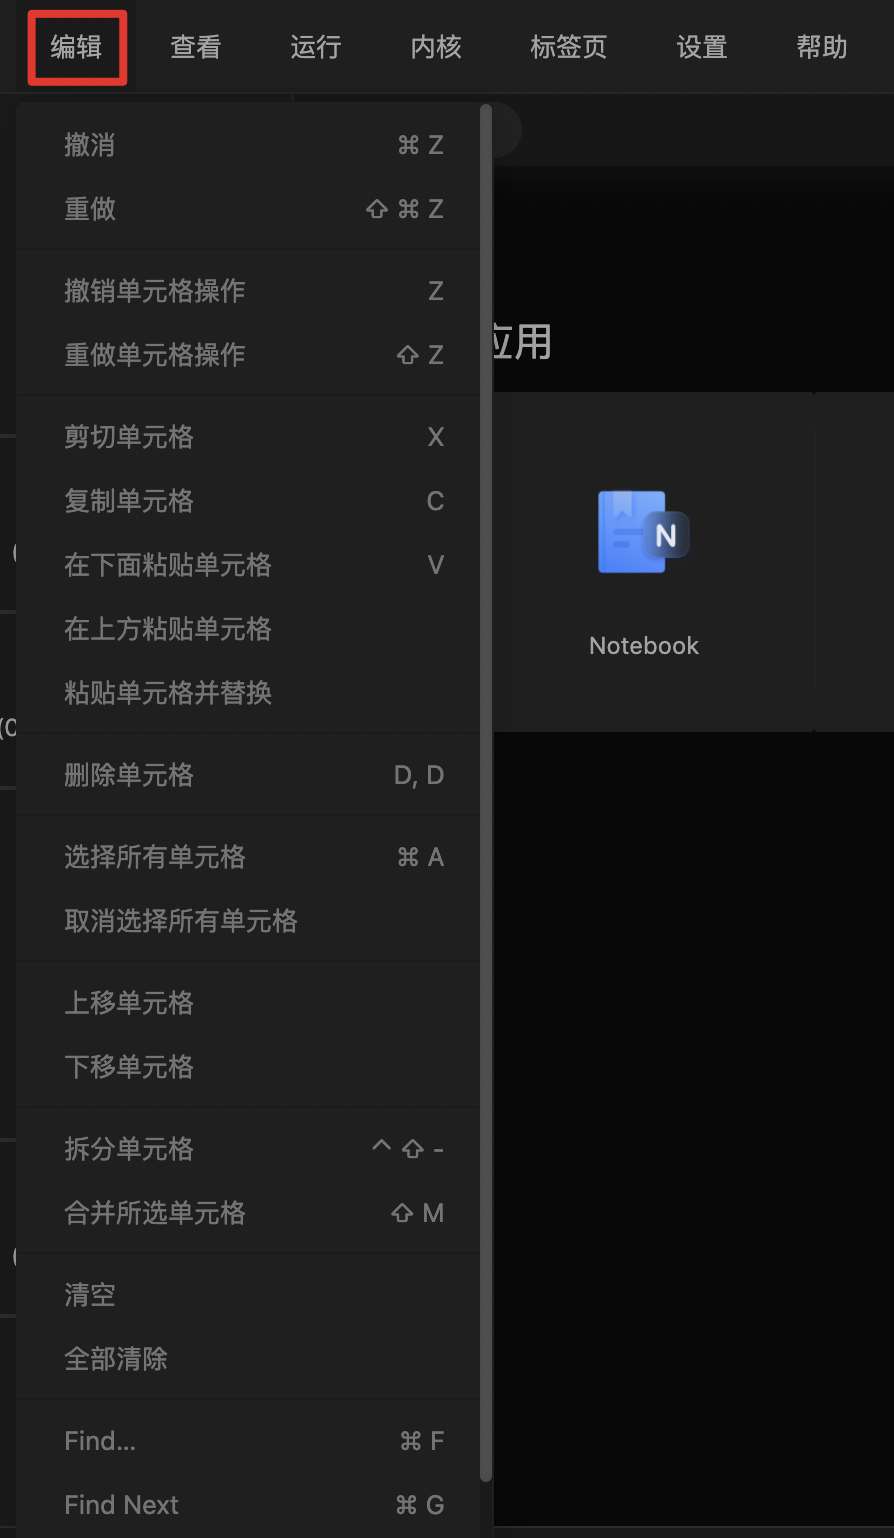
Task: Choose 在下面粘贴单元格
Action: click(248, 565)
